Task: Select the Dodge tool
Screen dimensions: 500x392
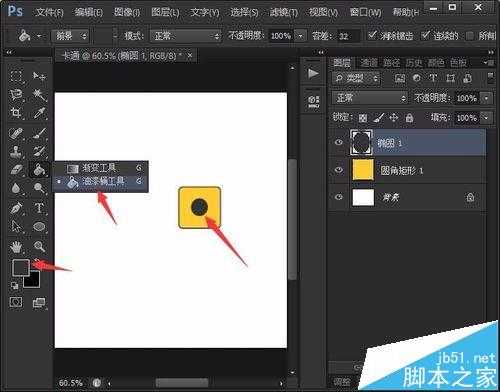Action: [39, 188]
